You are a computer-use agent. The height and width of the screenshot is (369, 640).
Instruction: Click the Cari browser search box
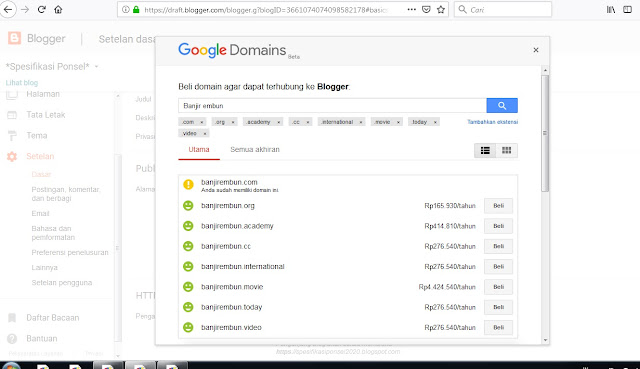[x=503, y=9]
